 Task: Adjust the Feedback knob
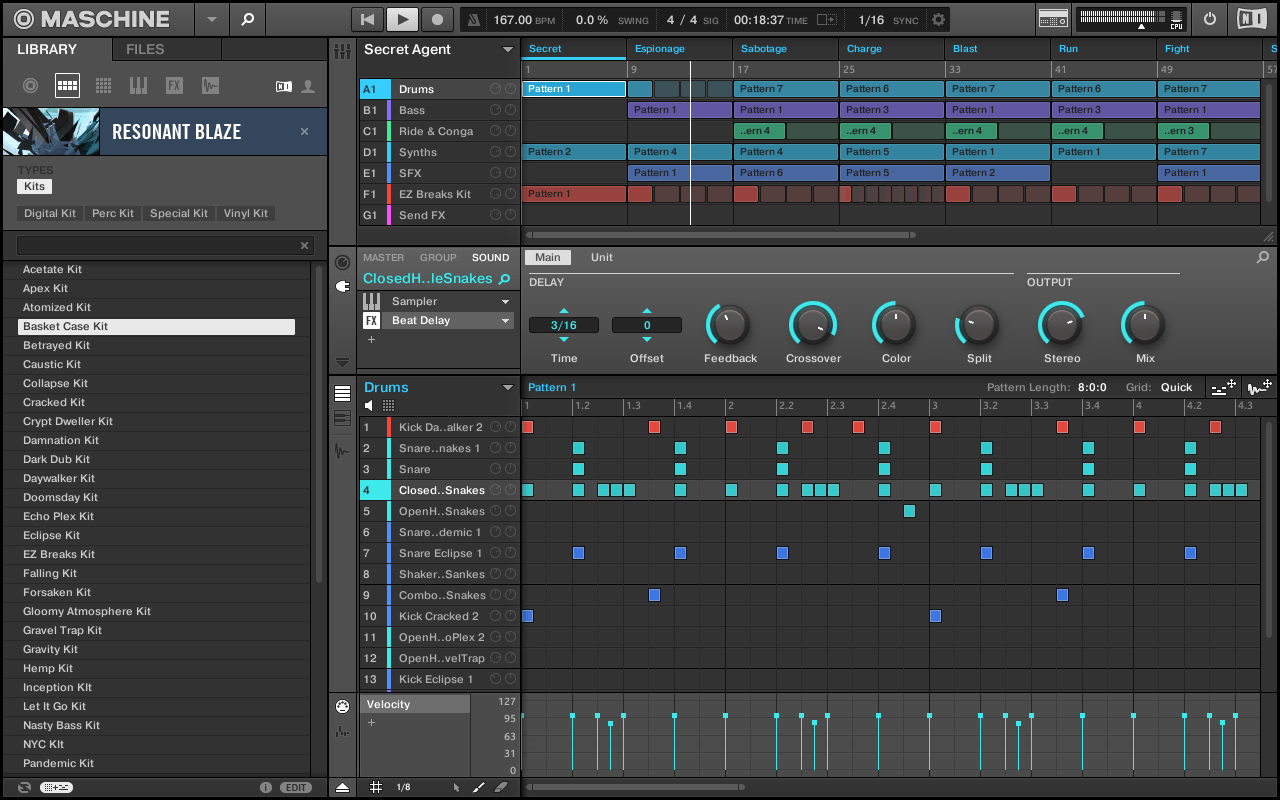click(x=730, y=324)
